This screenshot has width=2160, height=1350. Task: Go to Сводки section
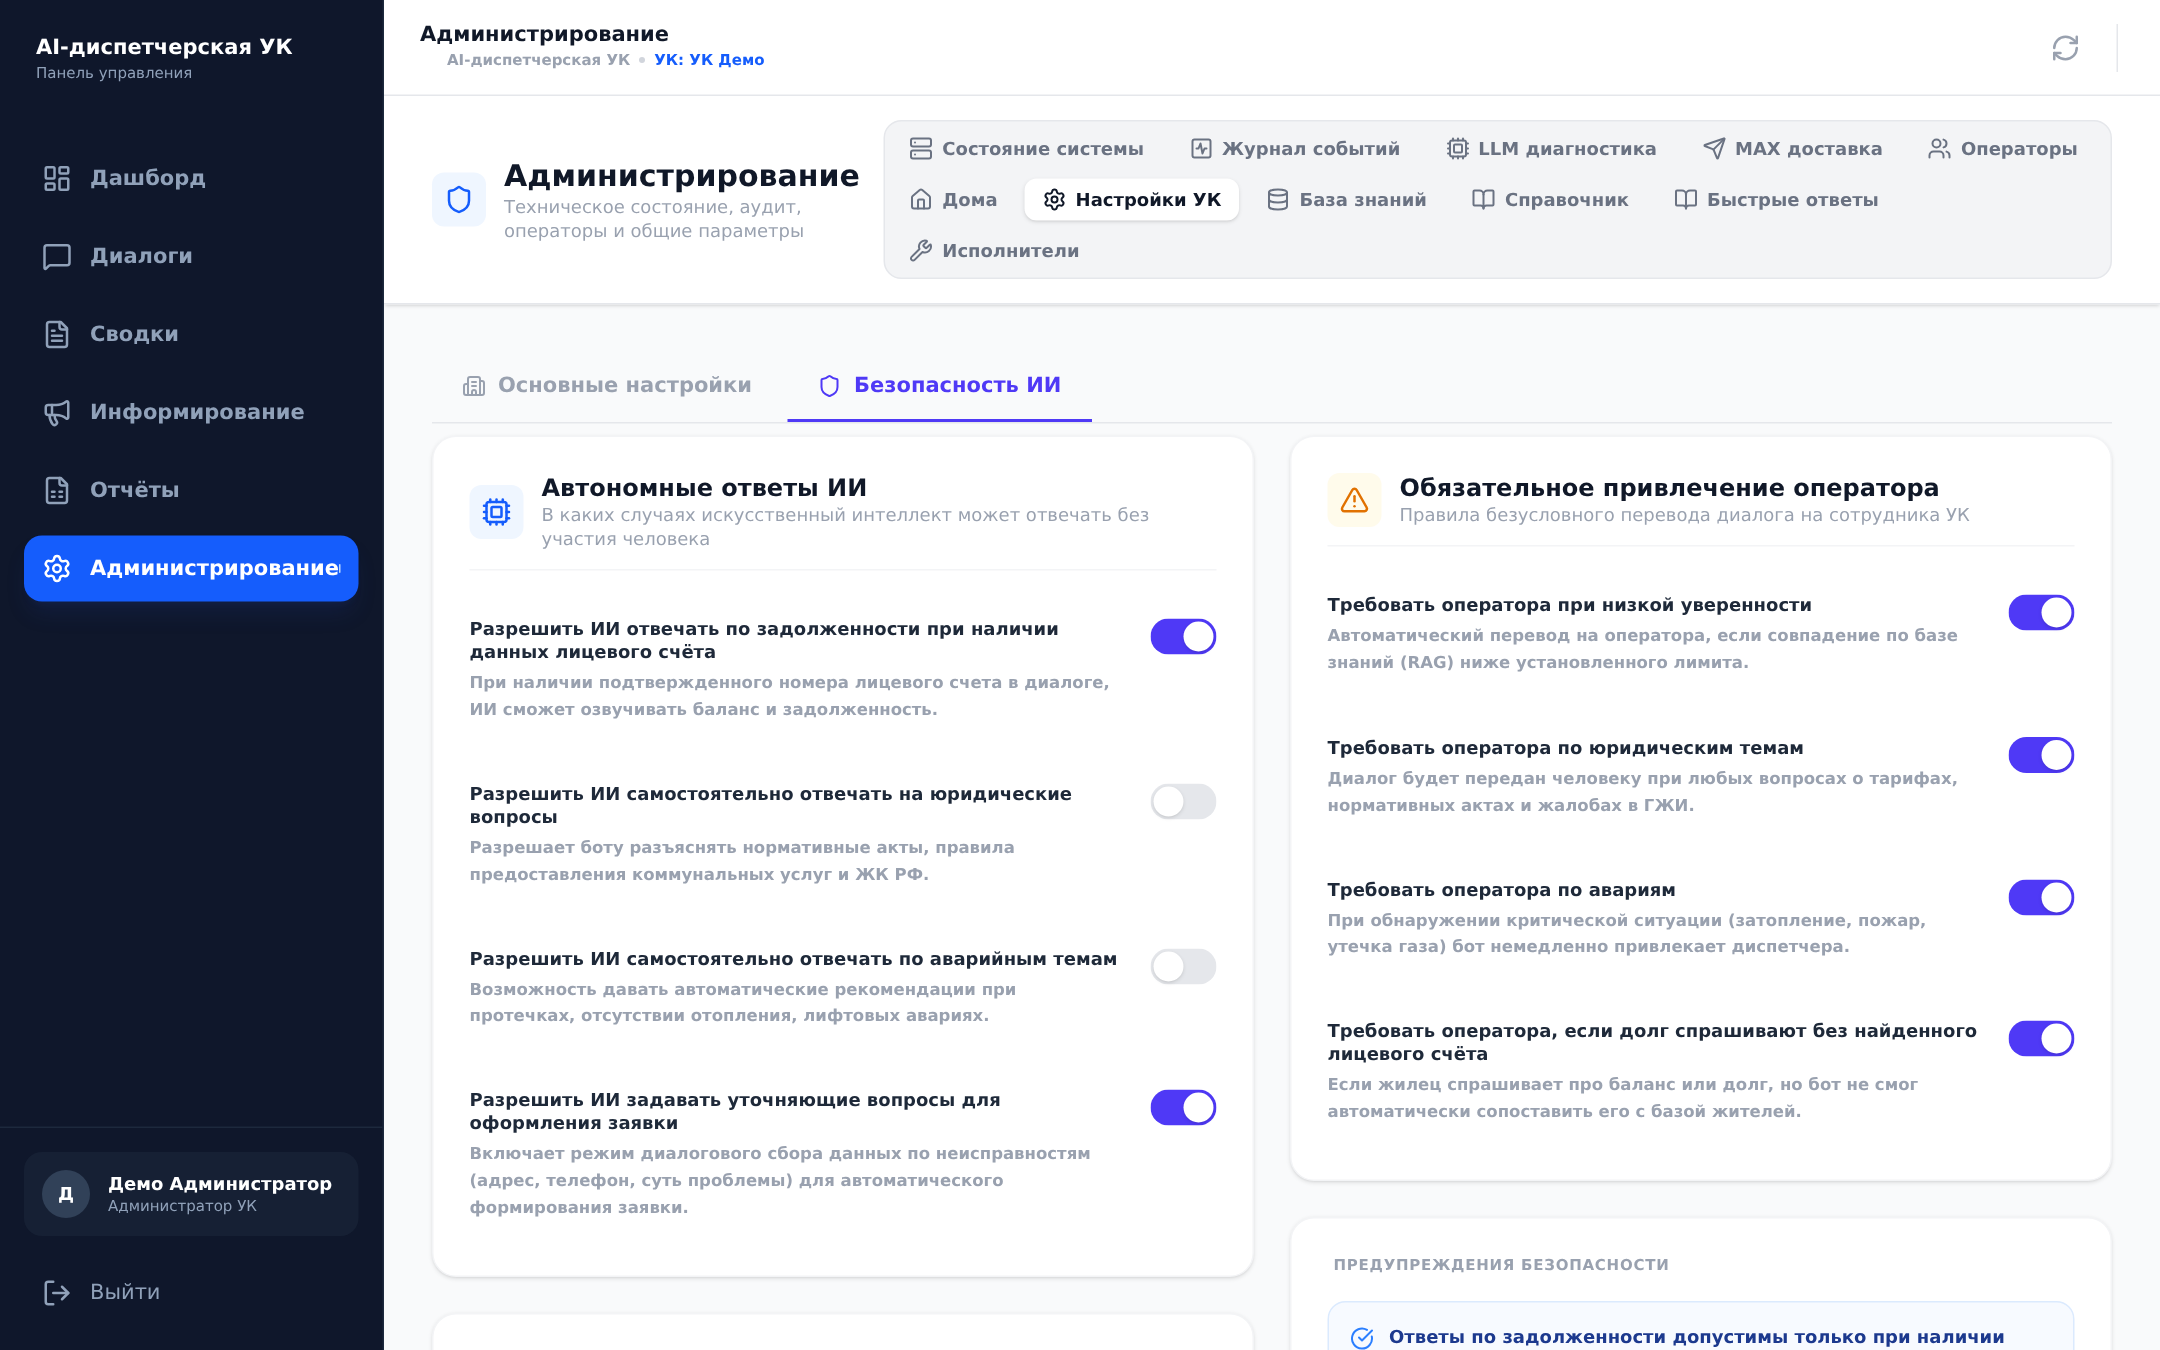pos(191,334)
